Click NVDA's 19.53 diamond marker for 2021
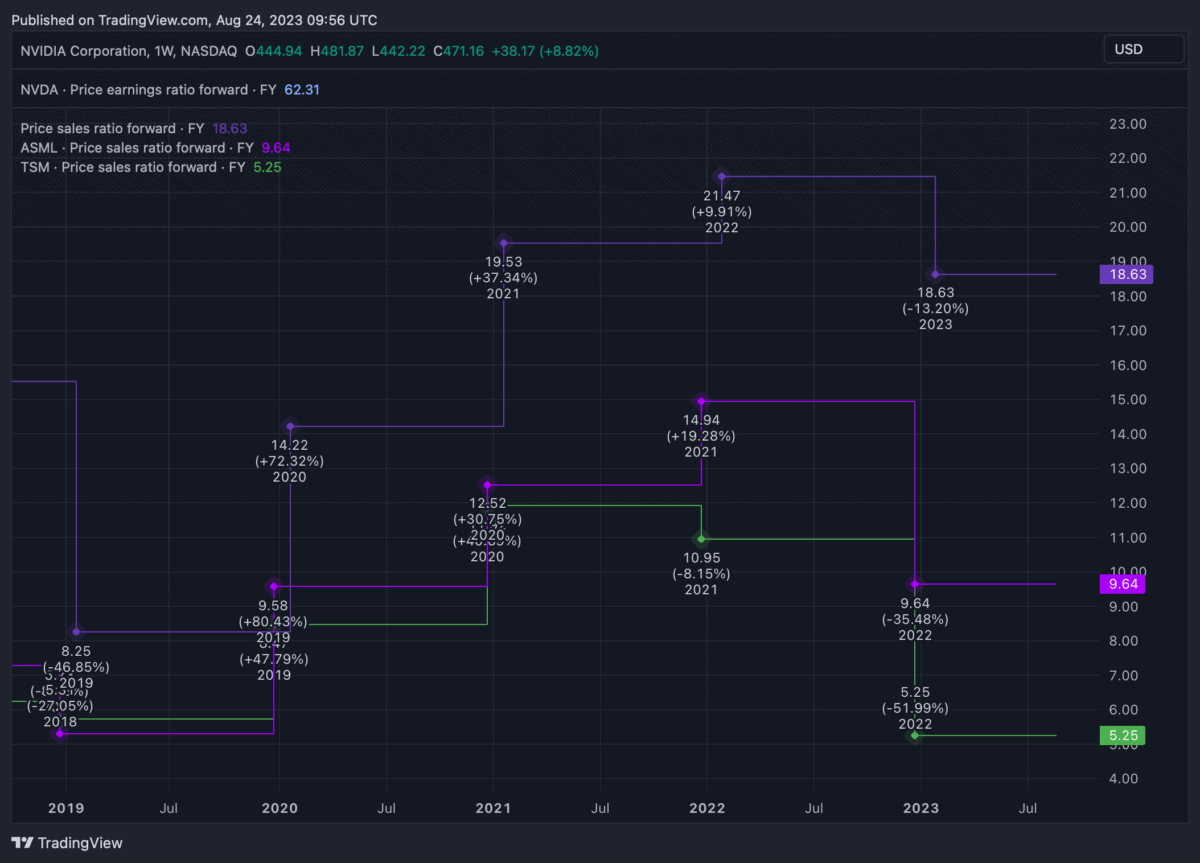This screenshot has height=863, width=1200. (x=504, y=243)
